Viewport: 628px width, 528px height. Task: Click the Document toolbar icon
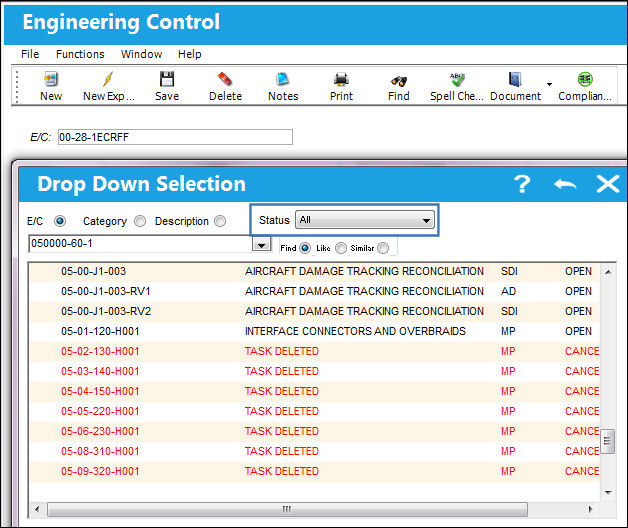tap(515, 79)
